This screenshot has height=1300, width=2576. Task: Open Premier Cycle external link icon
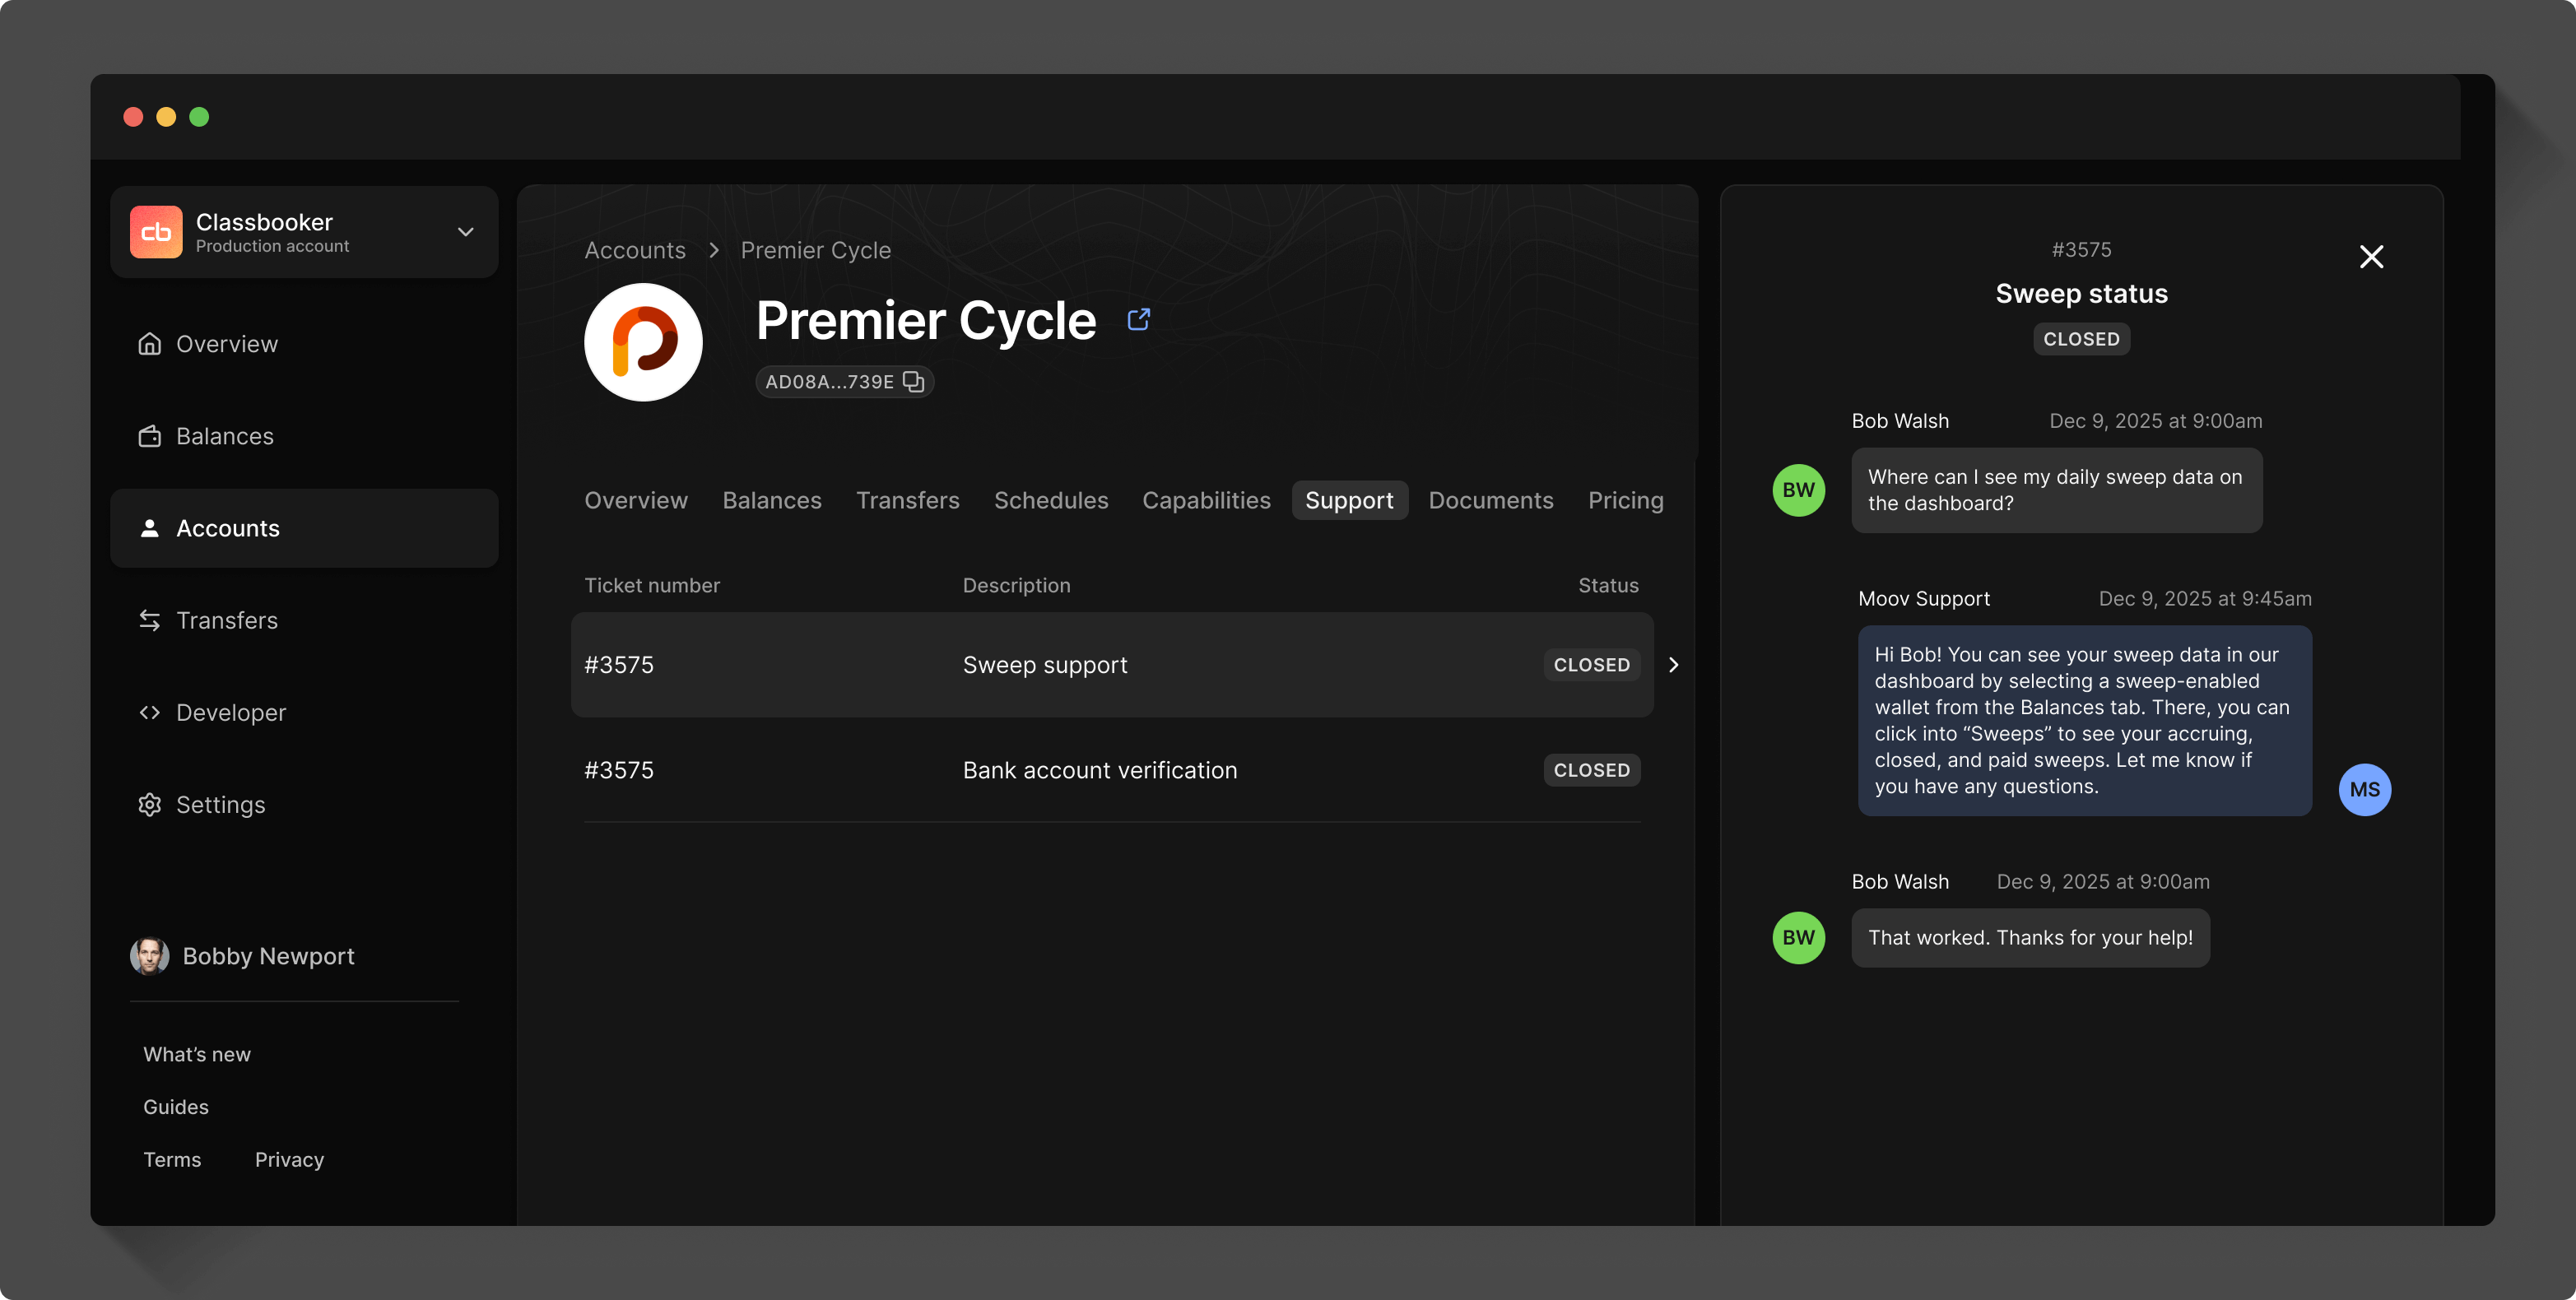point(1138,319)
